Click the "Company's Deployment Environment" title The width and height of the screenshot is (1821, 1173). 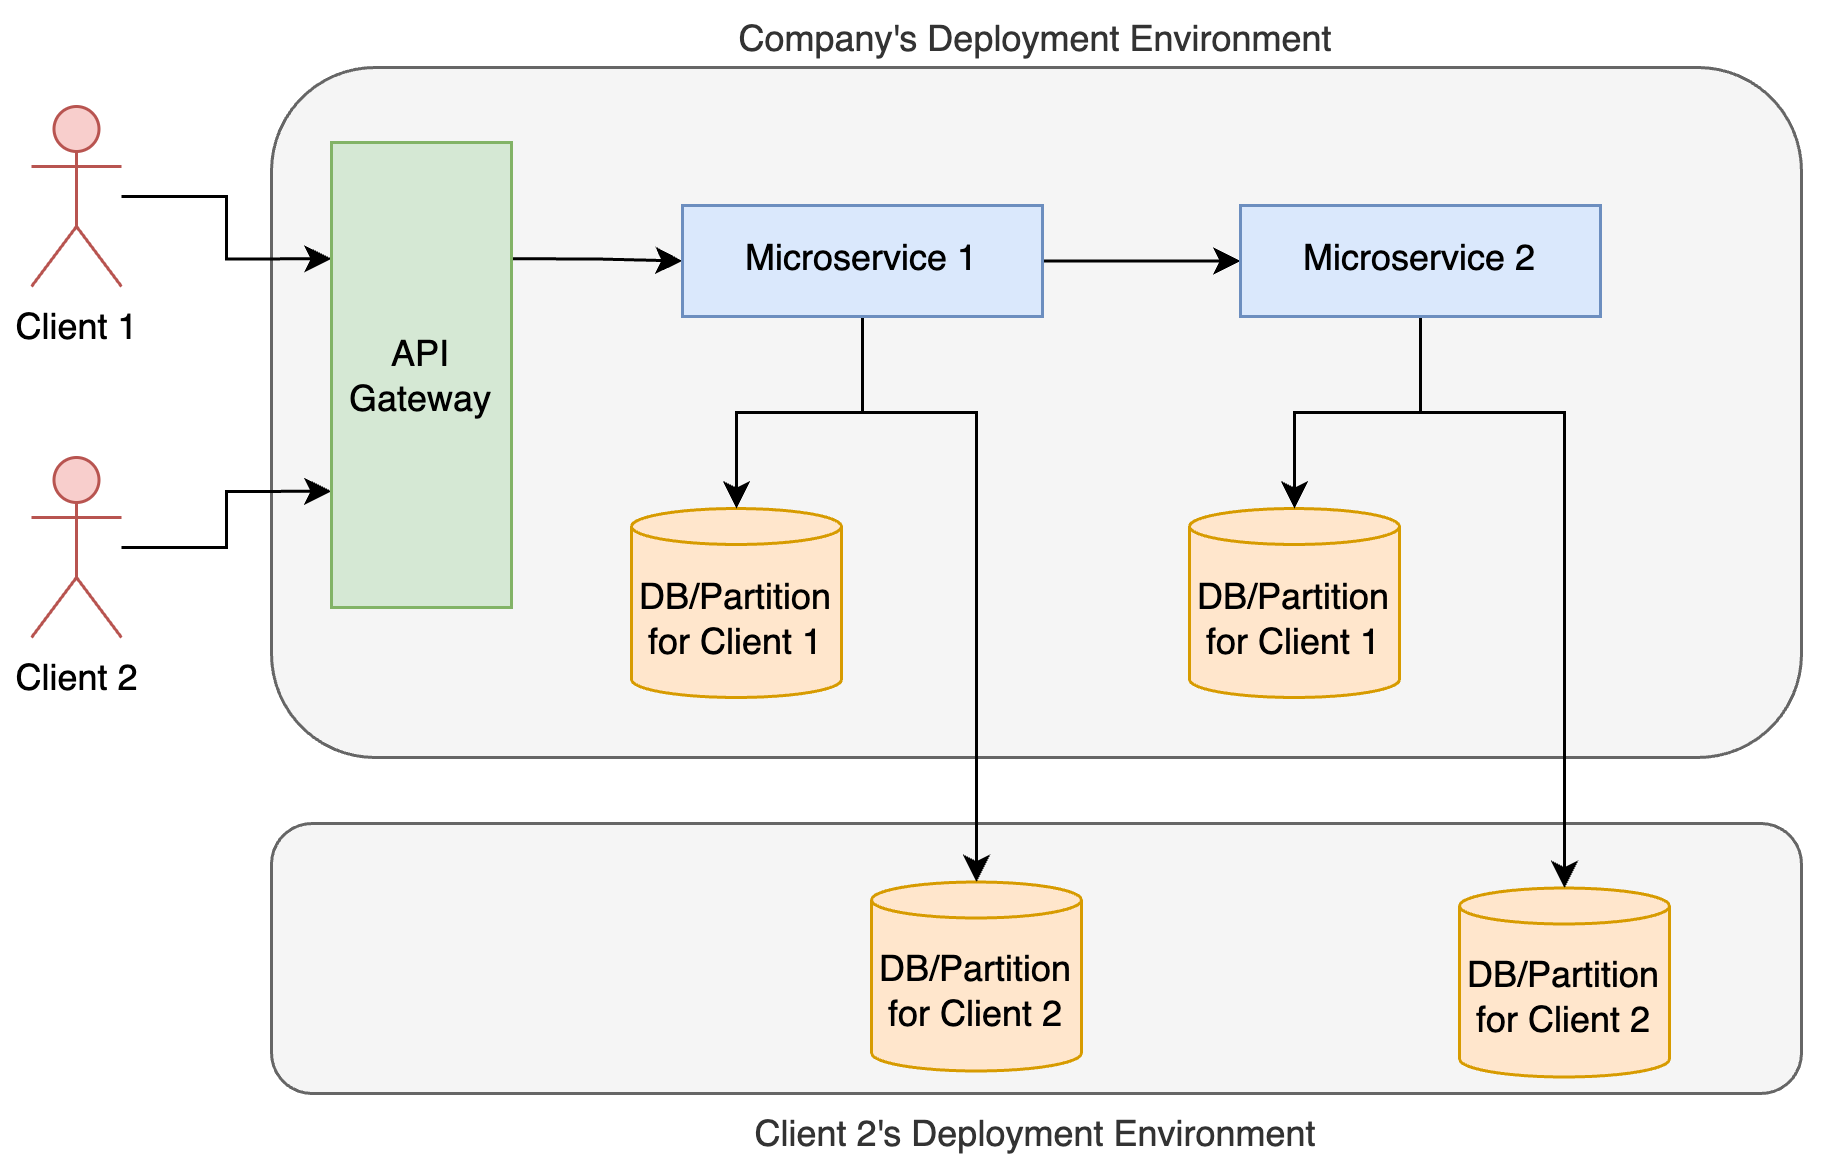[x=1034, y=39]
